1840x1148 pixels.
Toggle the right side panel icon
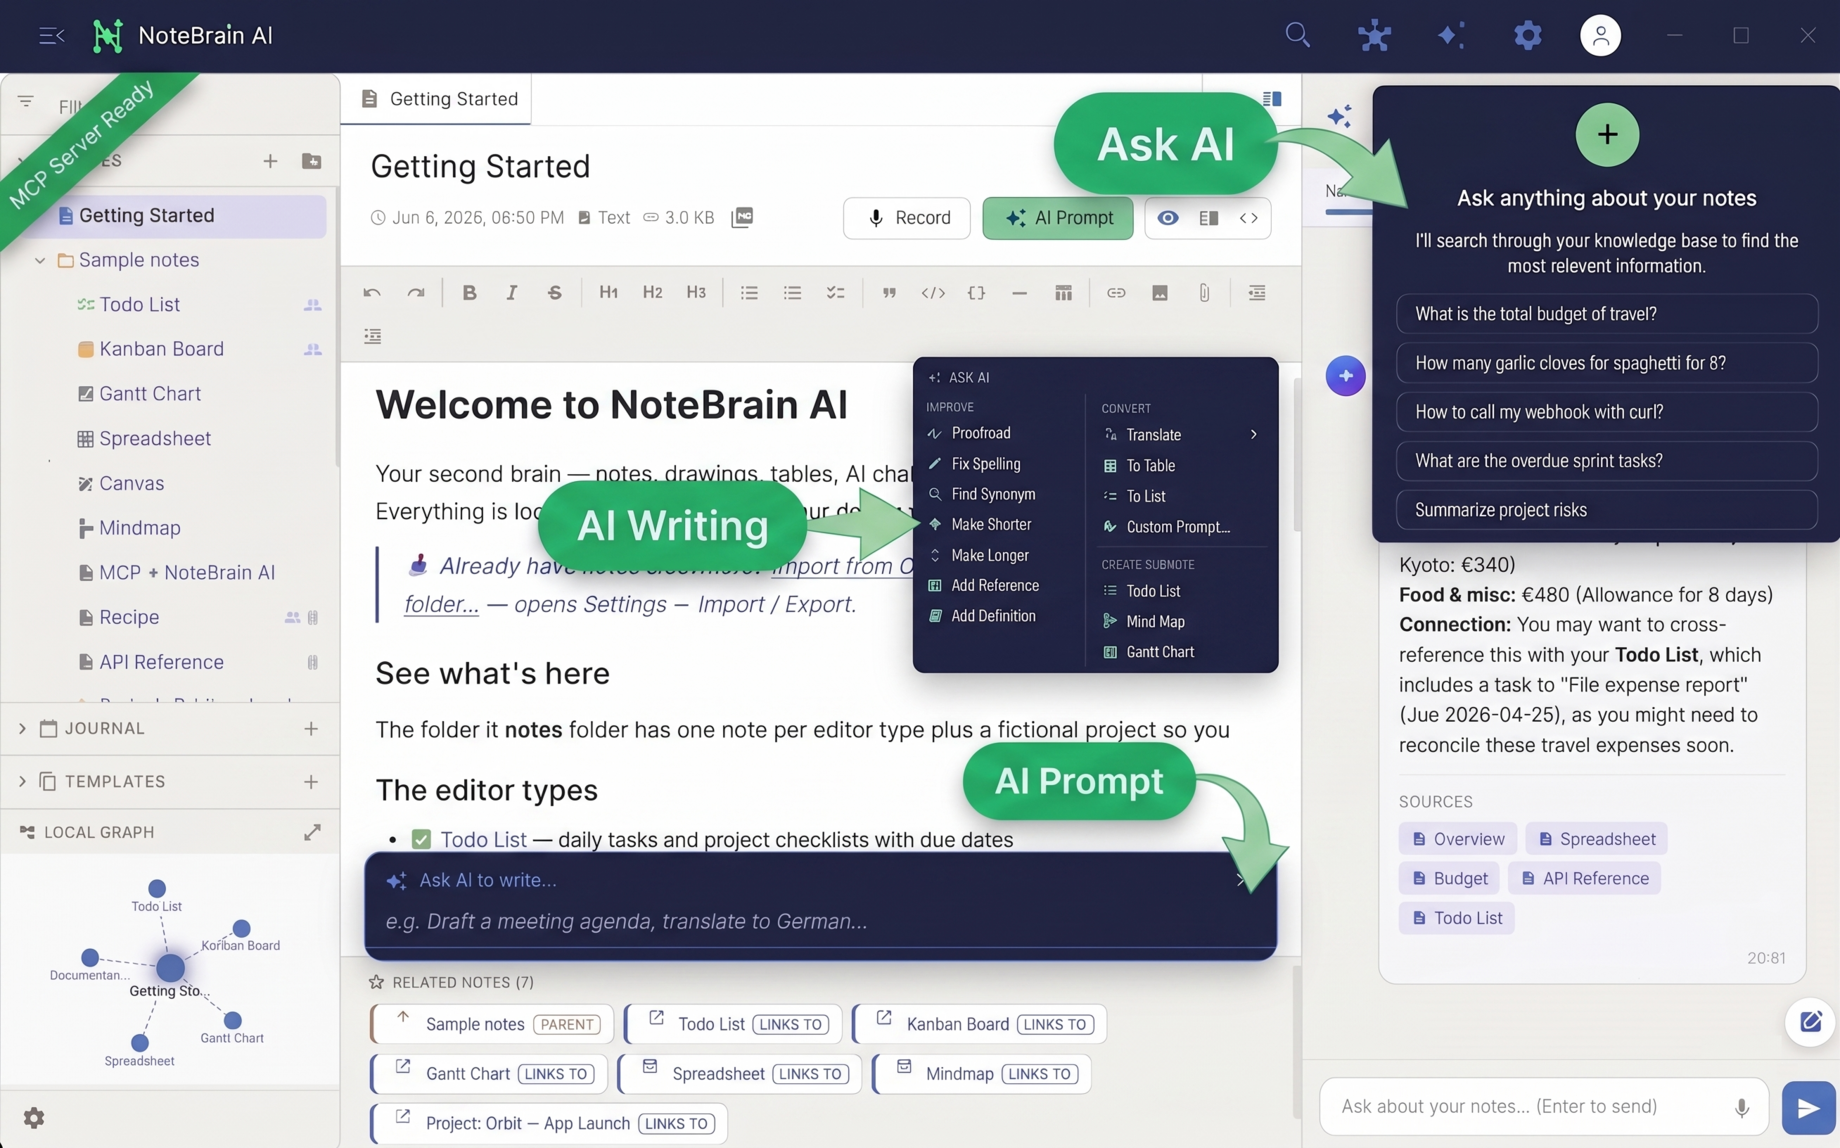[1272, 99]
